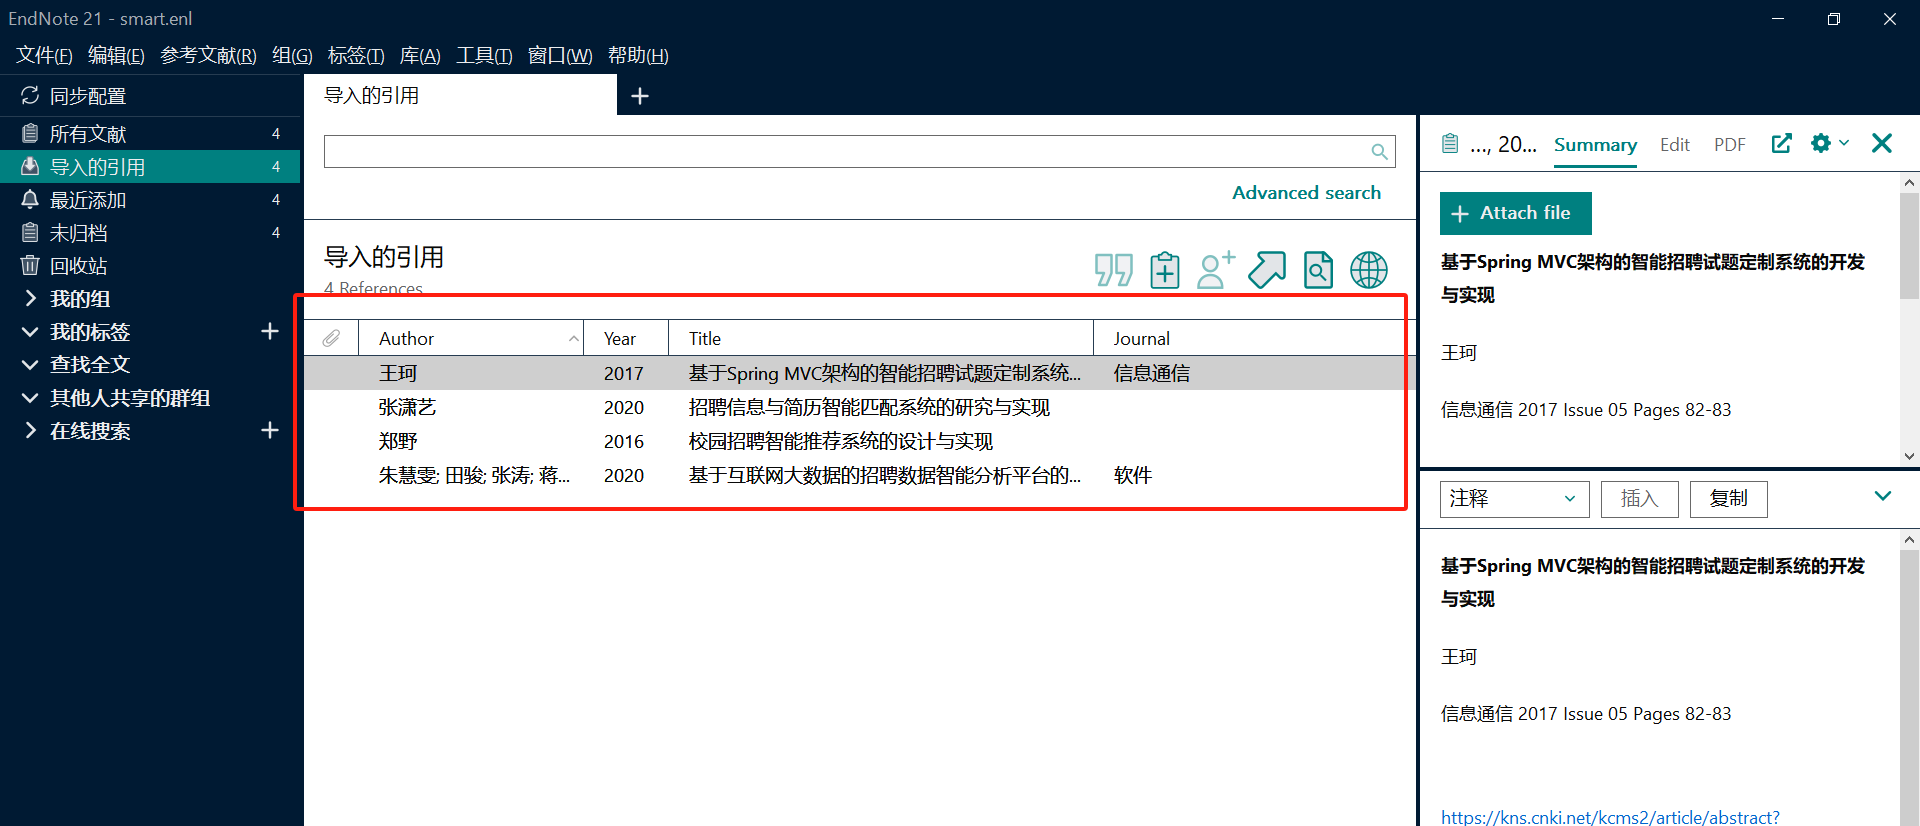This screenshot has height=826, width=1920.
Task: Click the Unfiled references icon
Action: point(30,232)
